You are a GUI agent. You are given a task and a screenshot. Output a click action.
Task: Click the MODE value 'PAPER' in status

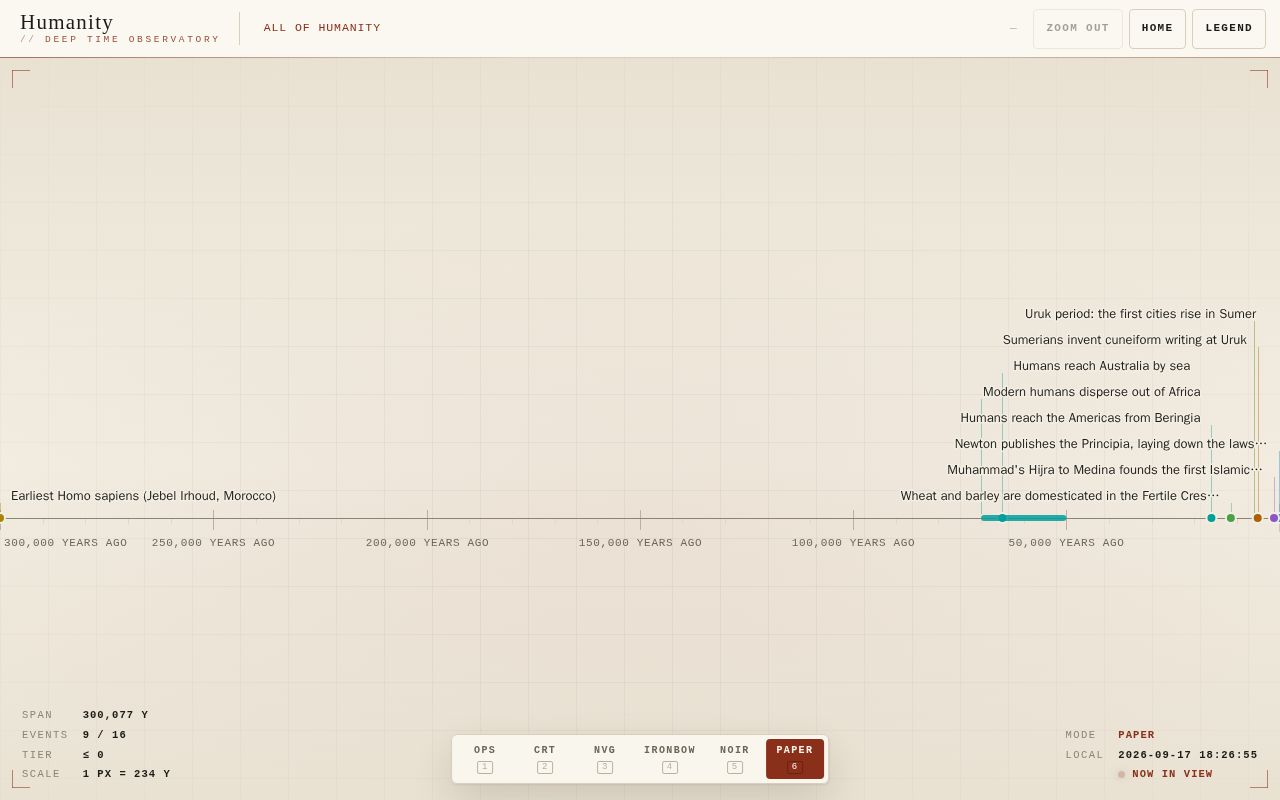[x=1136, y=735]
